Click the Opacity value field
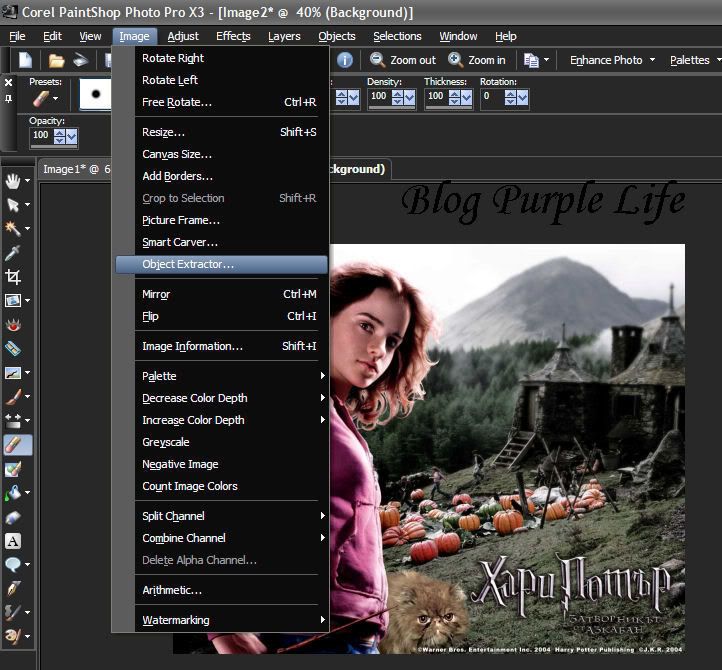This screenshot has height=670, width=722. 41,135
